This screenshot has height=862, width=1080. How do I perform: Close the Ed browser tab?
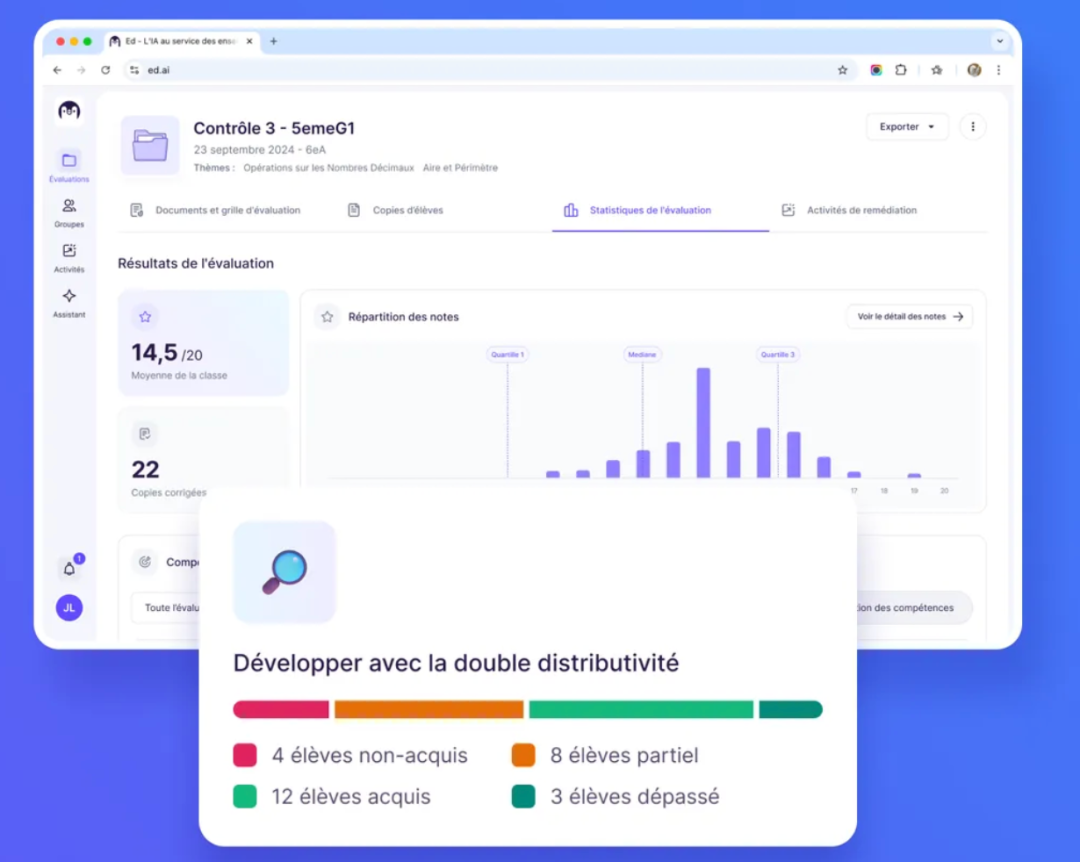click(x=249, y=41)
